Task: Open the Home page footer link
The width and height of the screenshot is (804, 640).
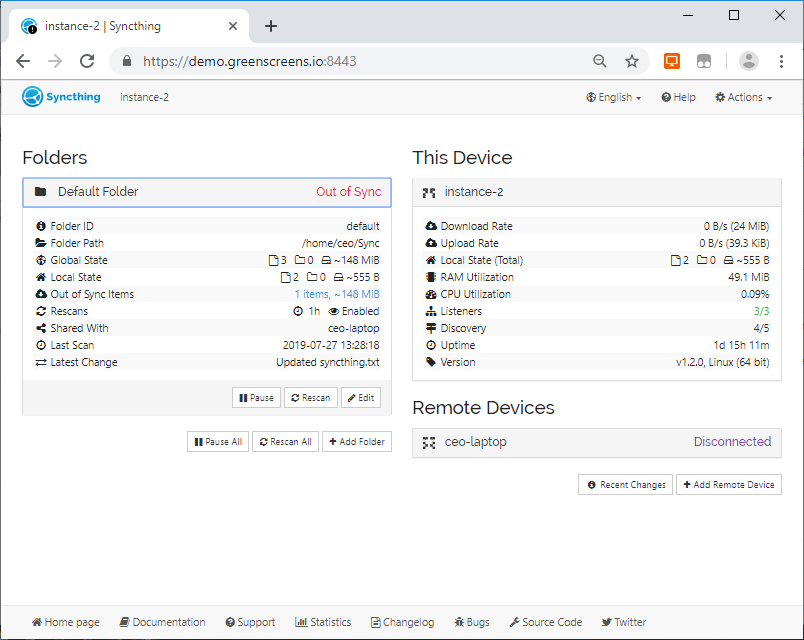Action: click(x=66, y=622)
